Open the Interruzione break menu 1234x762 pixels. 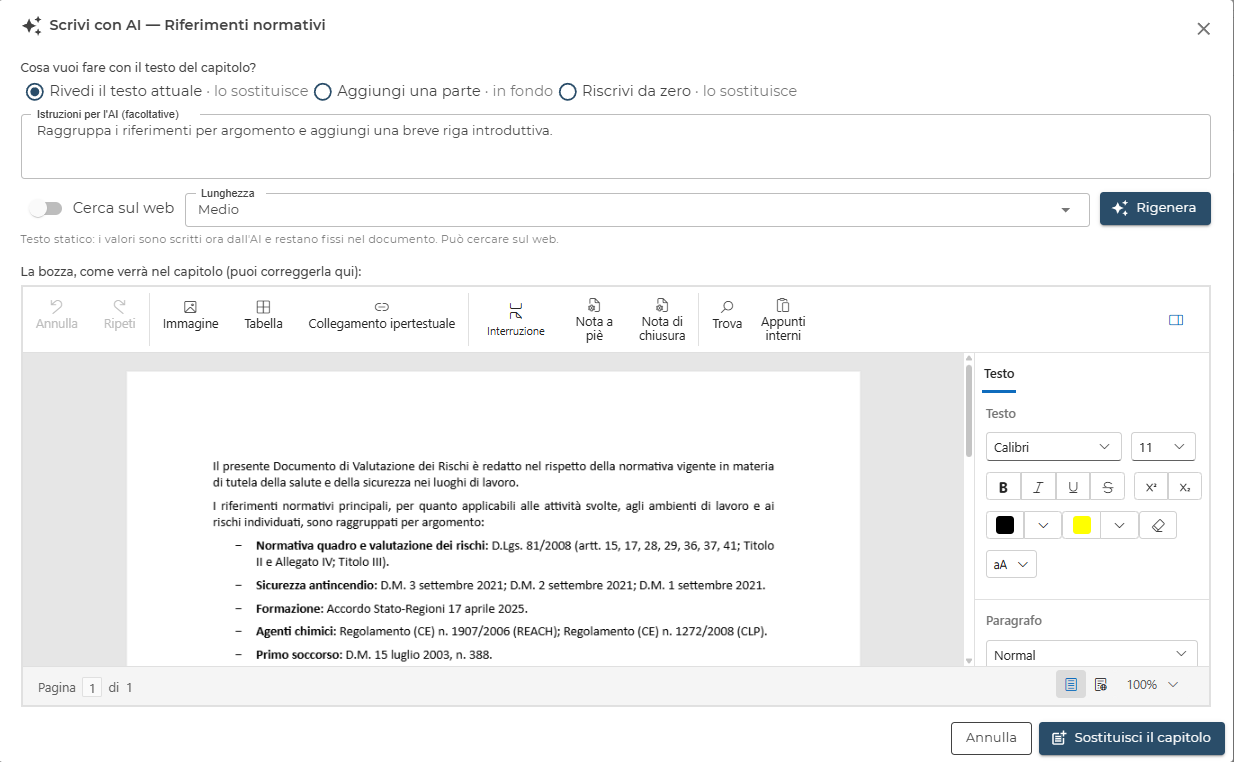pyautogui.click(x=516, y=320)
